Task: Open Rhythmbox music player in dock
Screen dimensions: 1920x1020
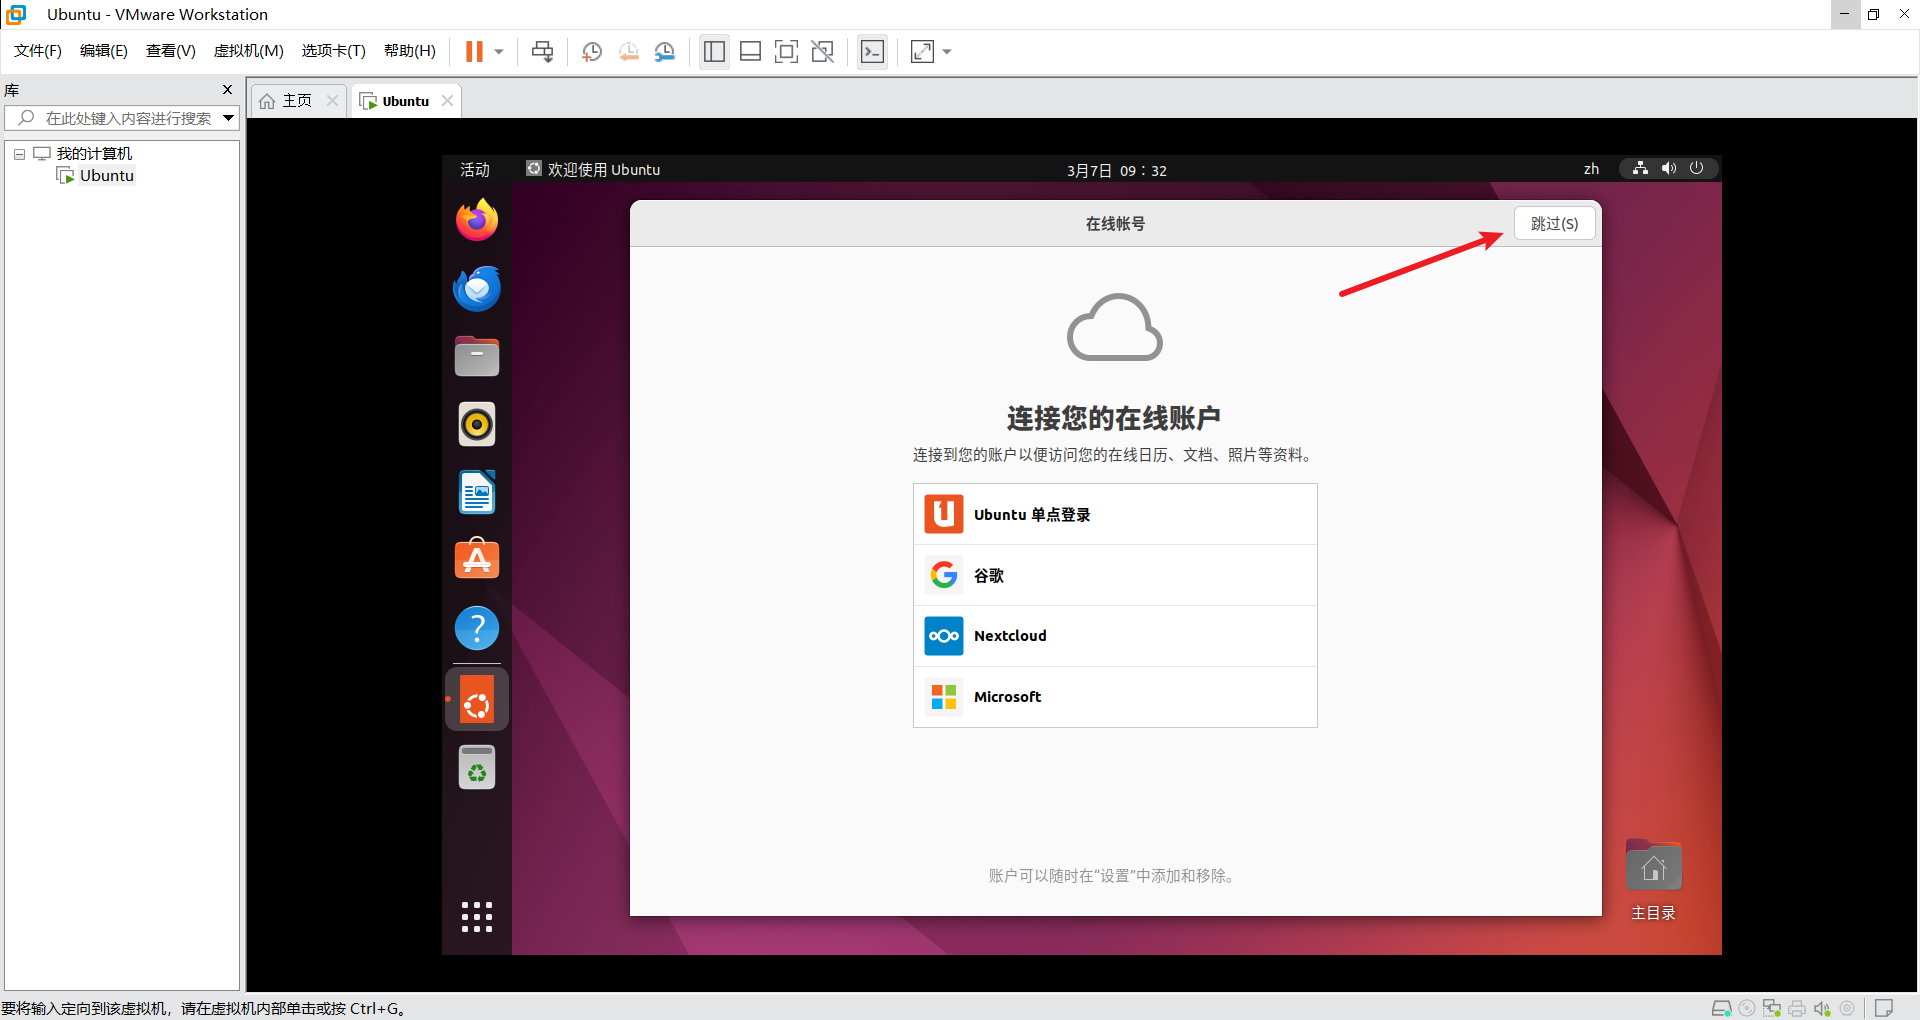Action: pyautogui.click(x=477, y=425)
